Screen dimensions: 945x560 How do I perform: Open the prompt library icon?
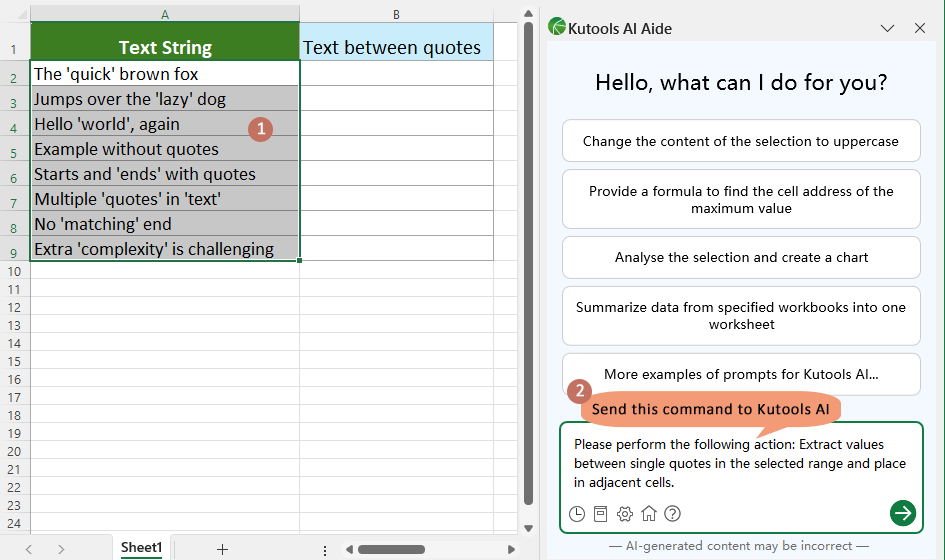click(601, 514)
